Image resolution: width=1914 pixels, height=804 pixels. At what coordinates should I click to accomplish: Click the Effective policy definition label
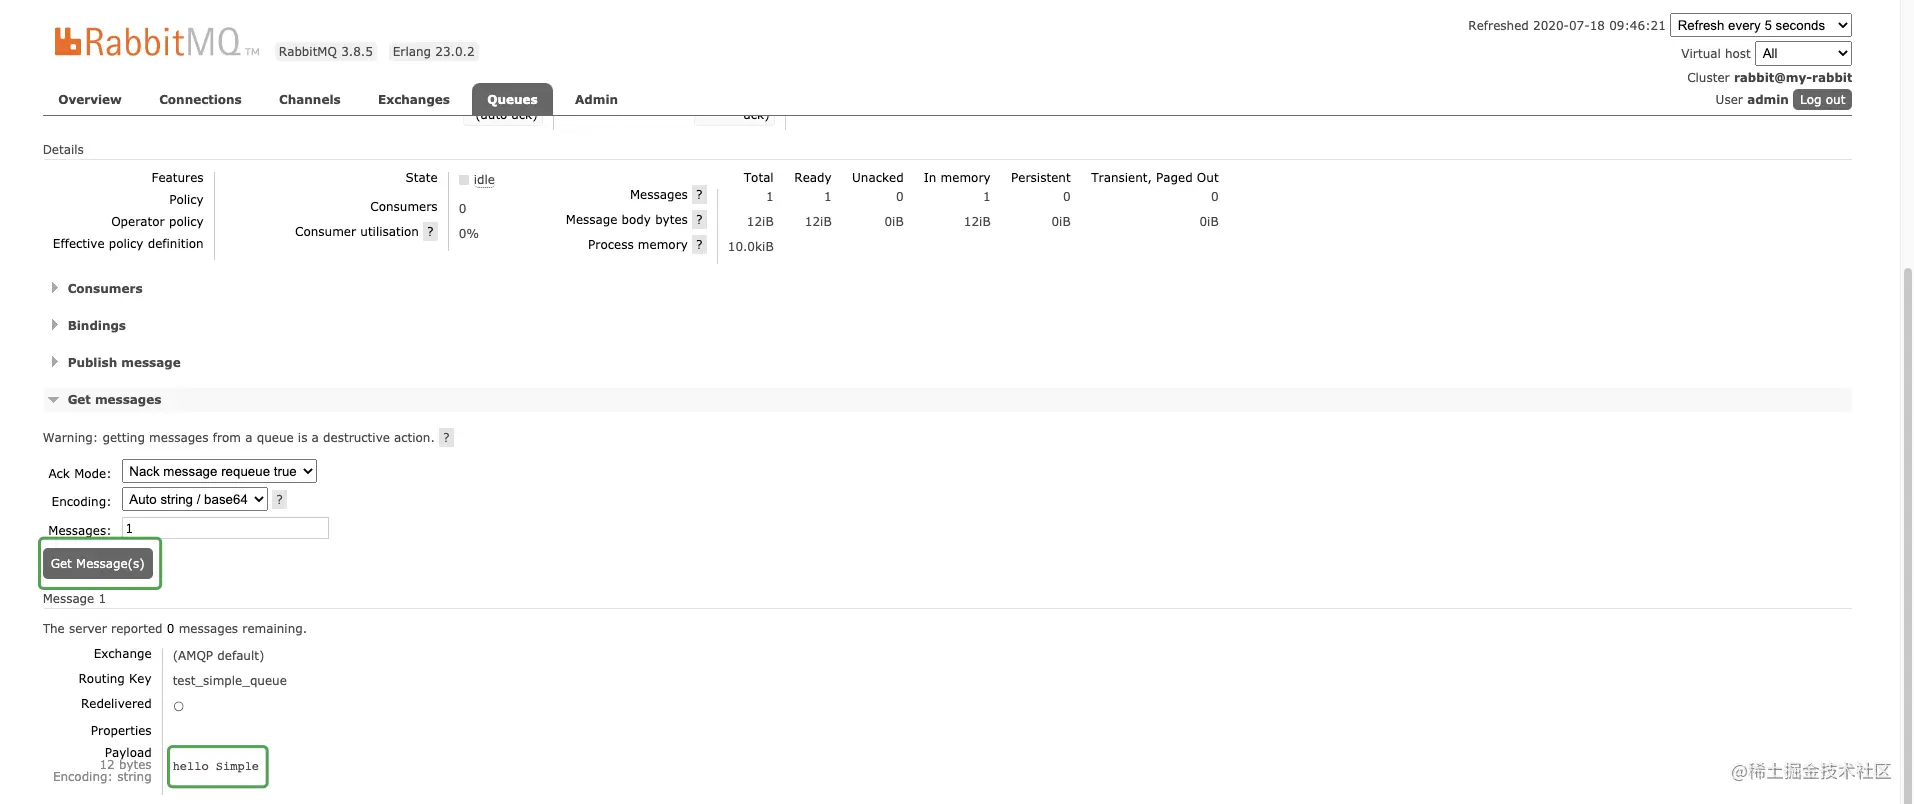(x=128, y=244)
